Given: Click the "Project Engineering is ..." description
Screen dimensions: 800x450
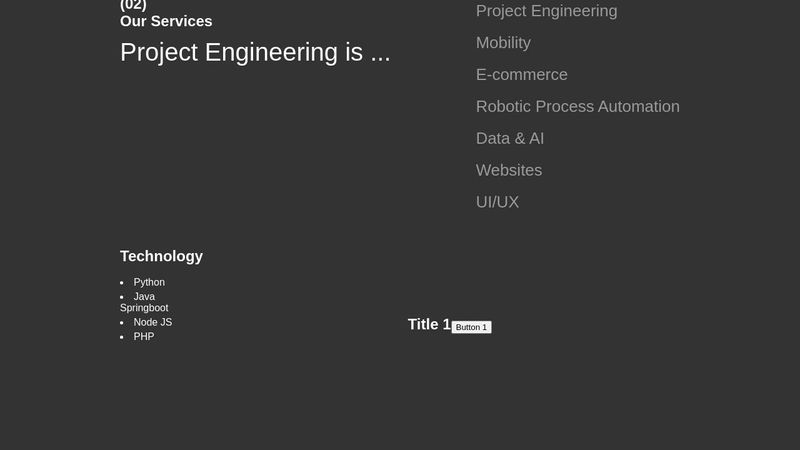Looking at the screenshot, I should tap(255, 53).
